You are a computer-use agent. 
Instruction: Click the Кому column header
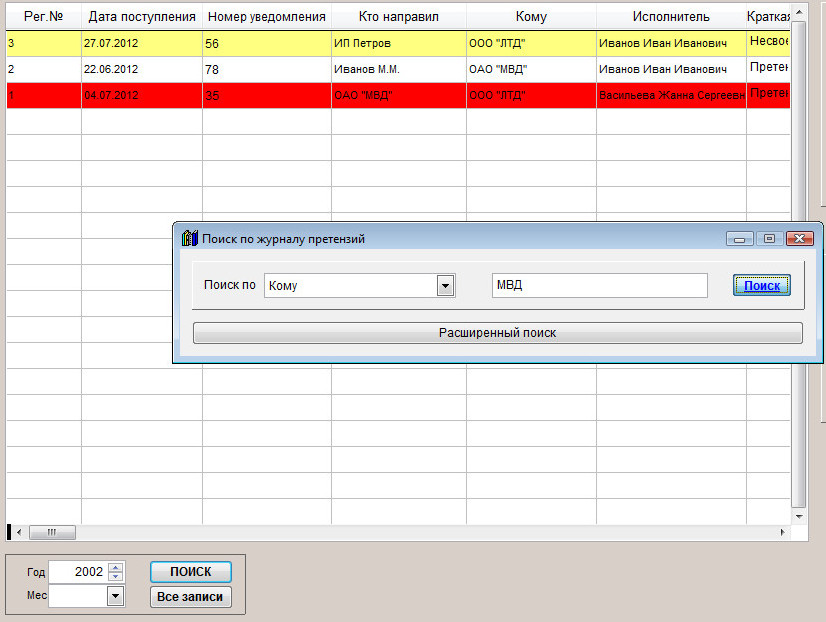(531, 16)
